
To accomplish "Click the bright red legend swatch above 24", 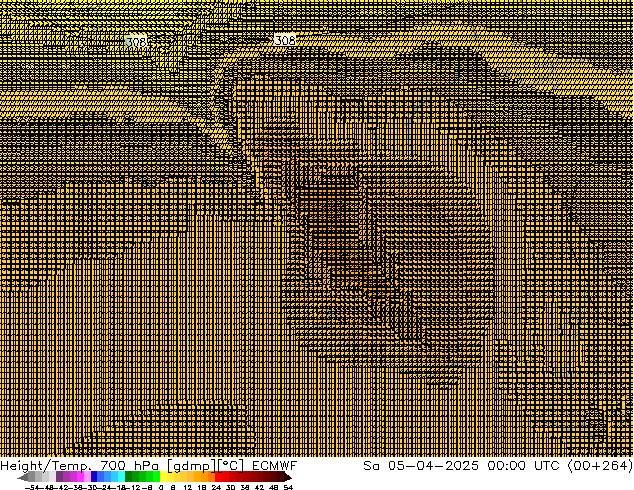I will 218,477.
